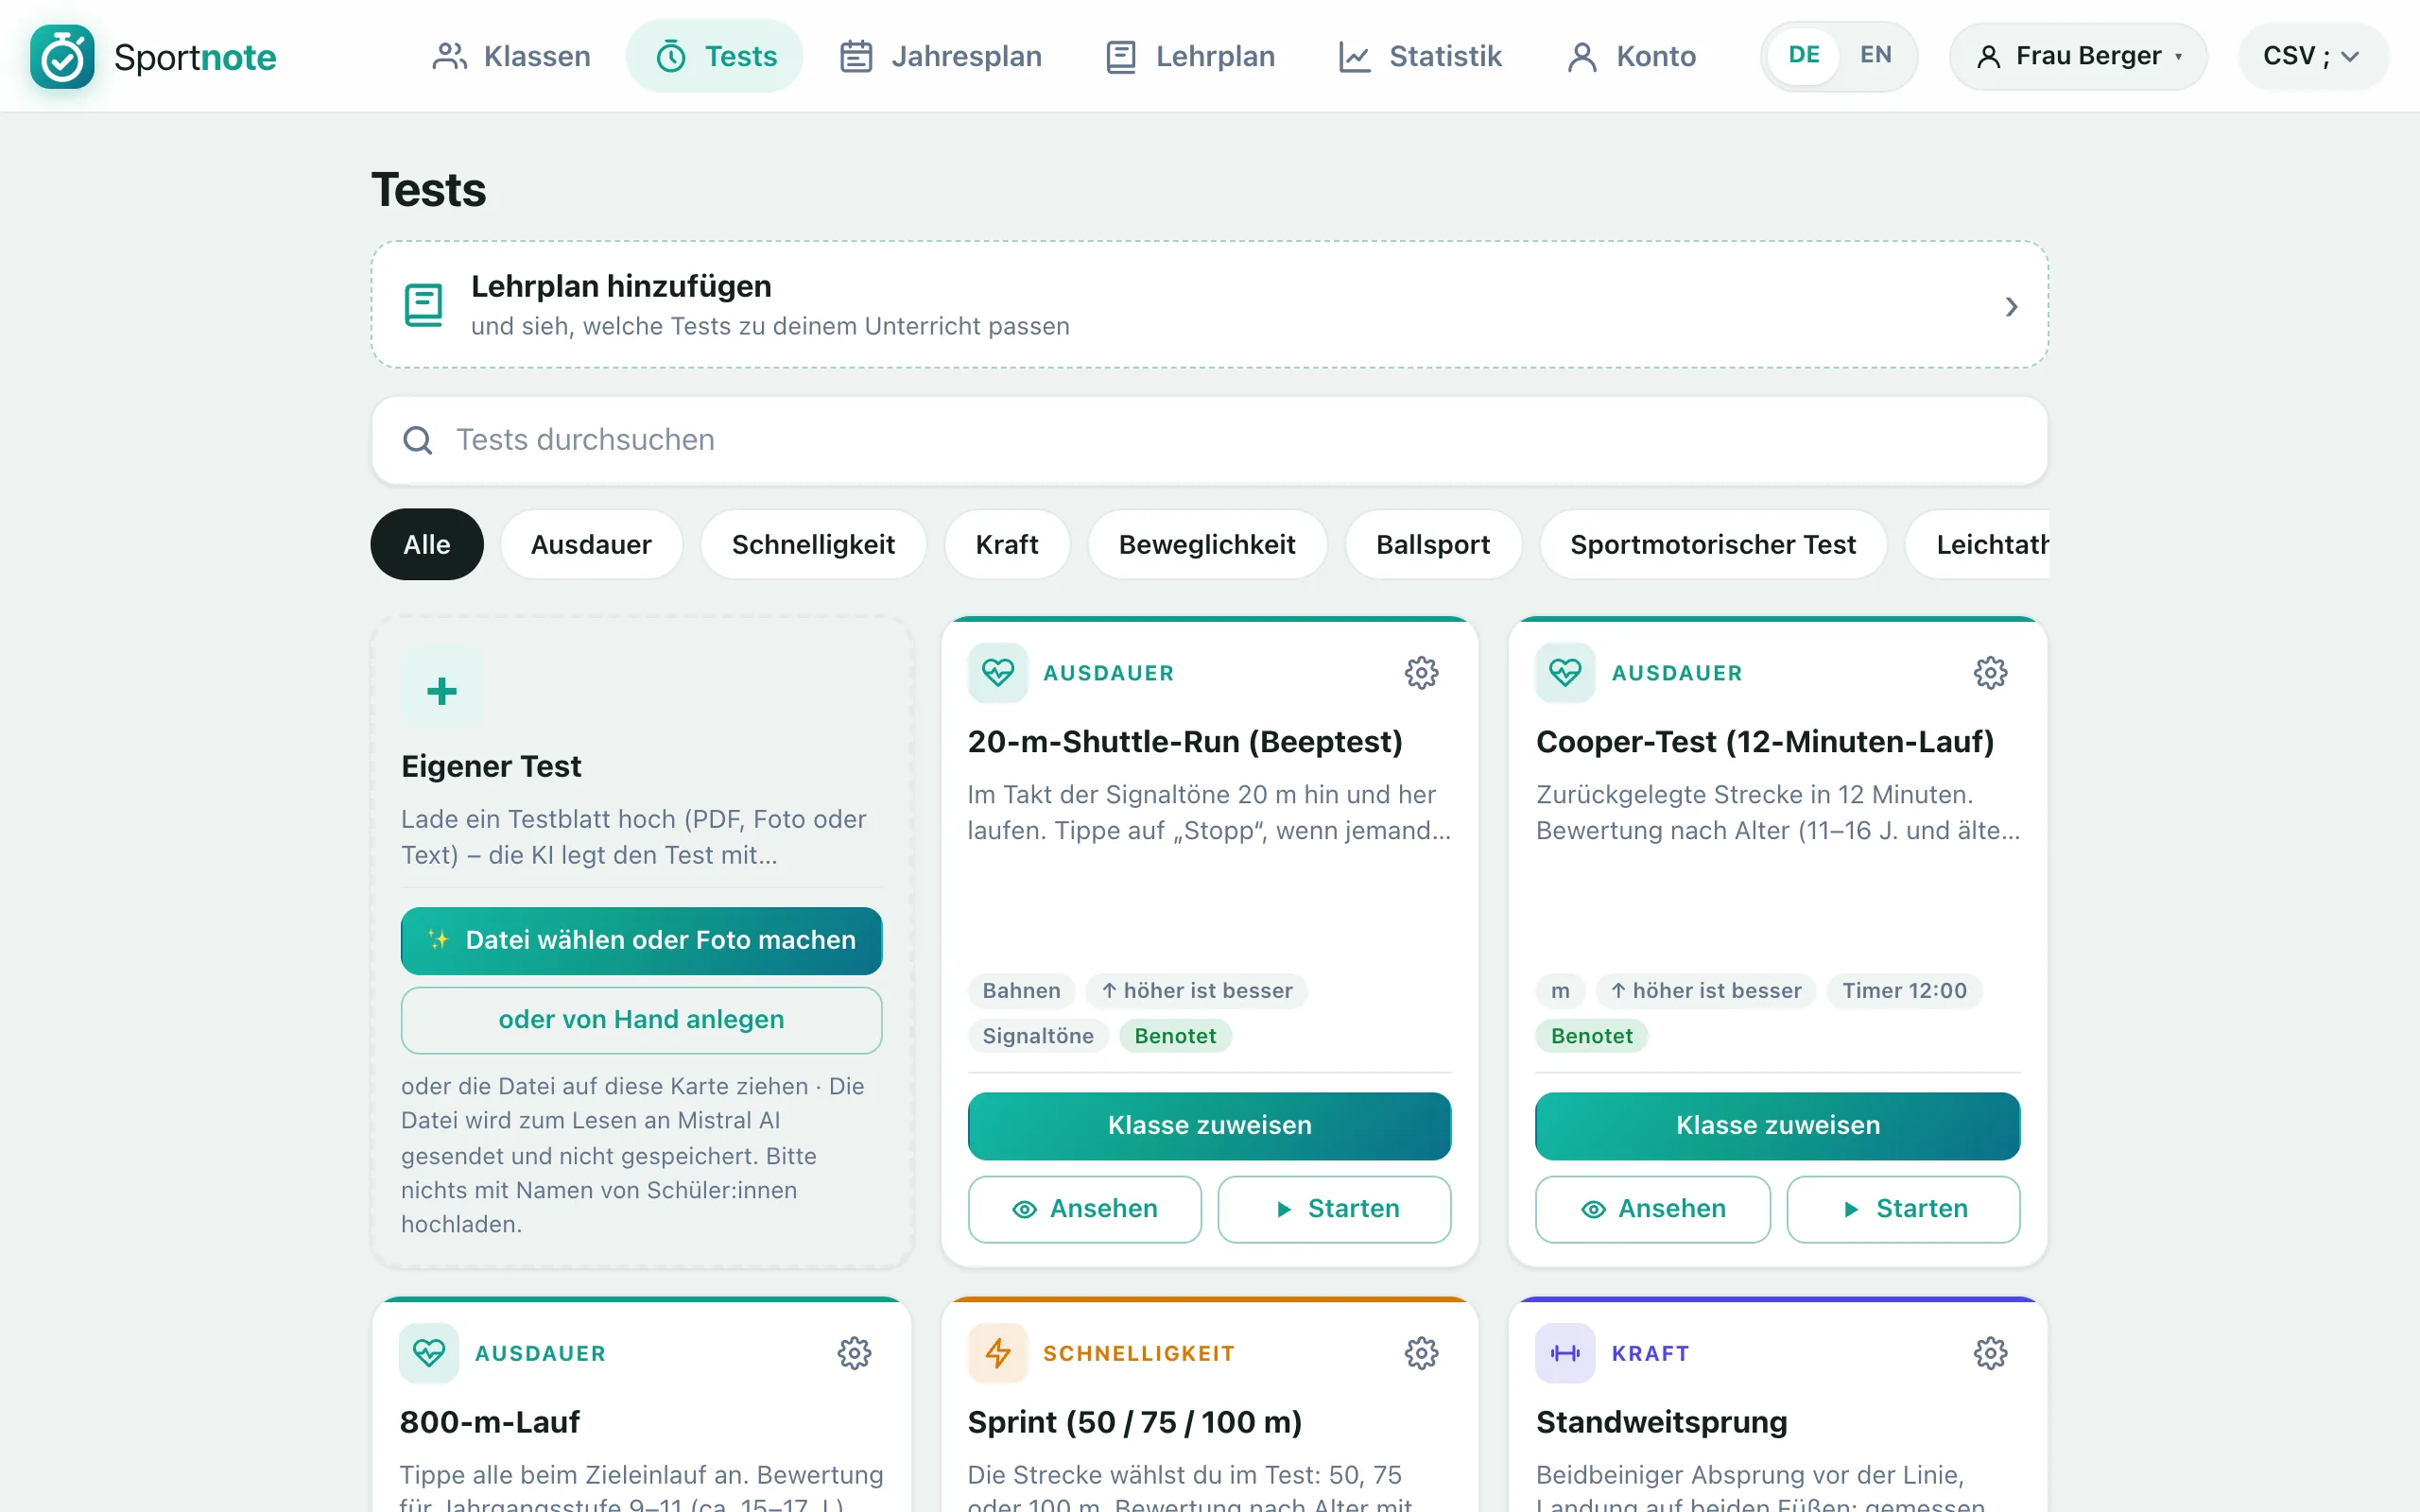Open settings gear on 20-m-Shuttle-Run card
Viewport: 2420px width, 1512px height.
pyautogui.click(x=1421, y=673)
